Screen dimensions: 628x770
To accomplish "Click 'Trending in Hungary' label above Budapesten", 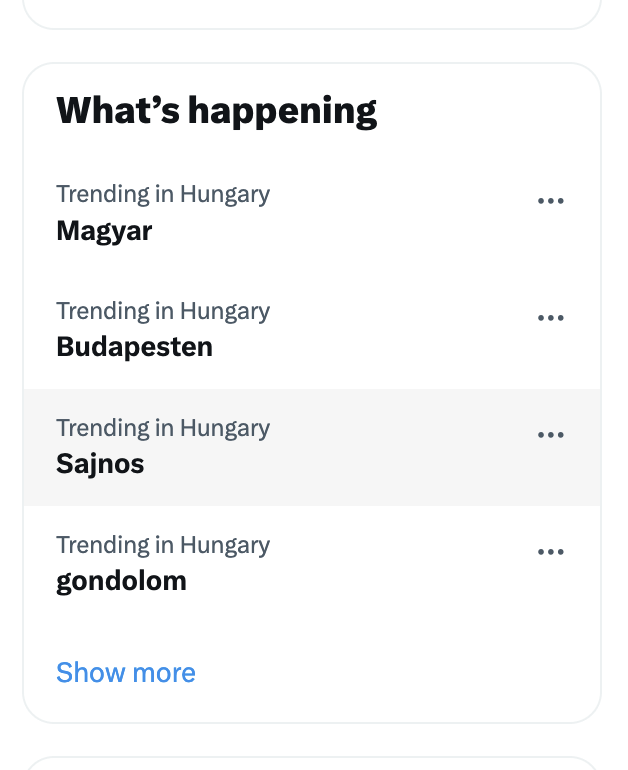I will 163,311.
